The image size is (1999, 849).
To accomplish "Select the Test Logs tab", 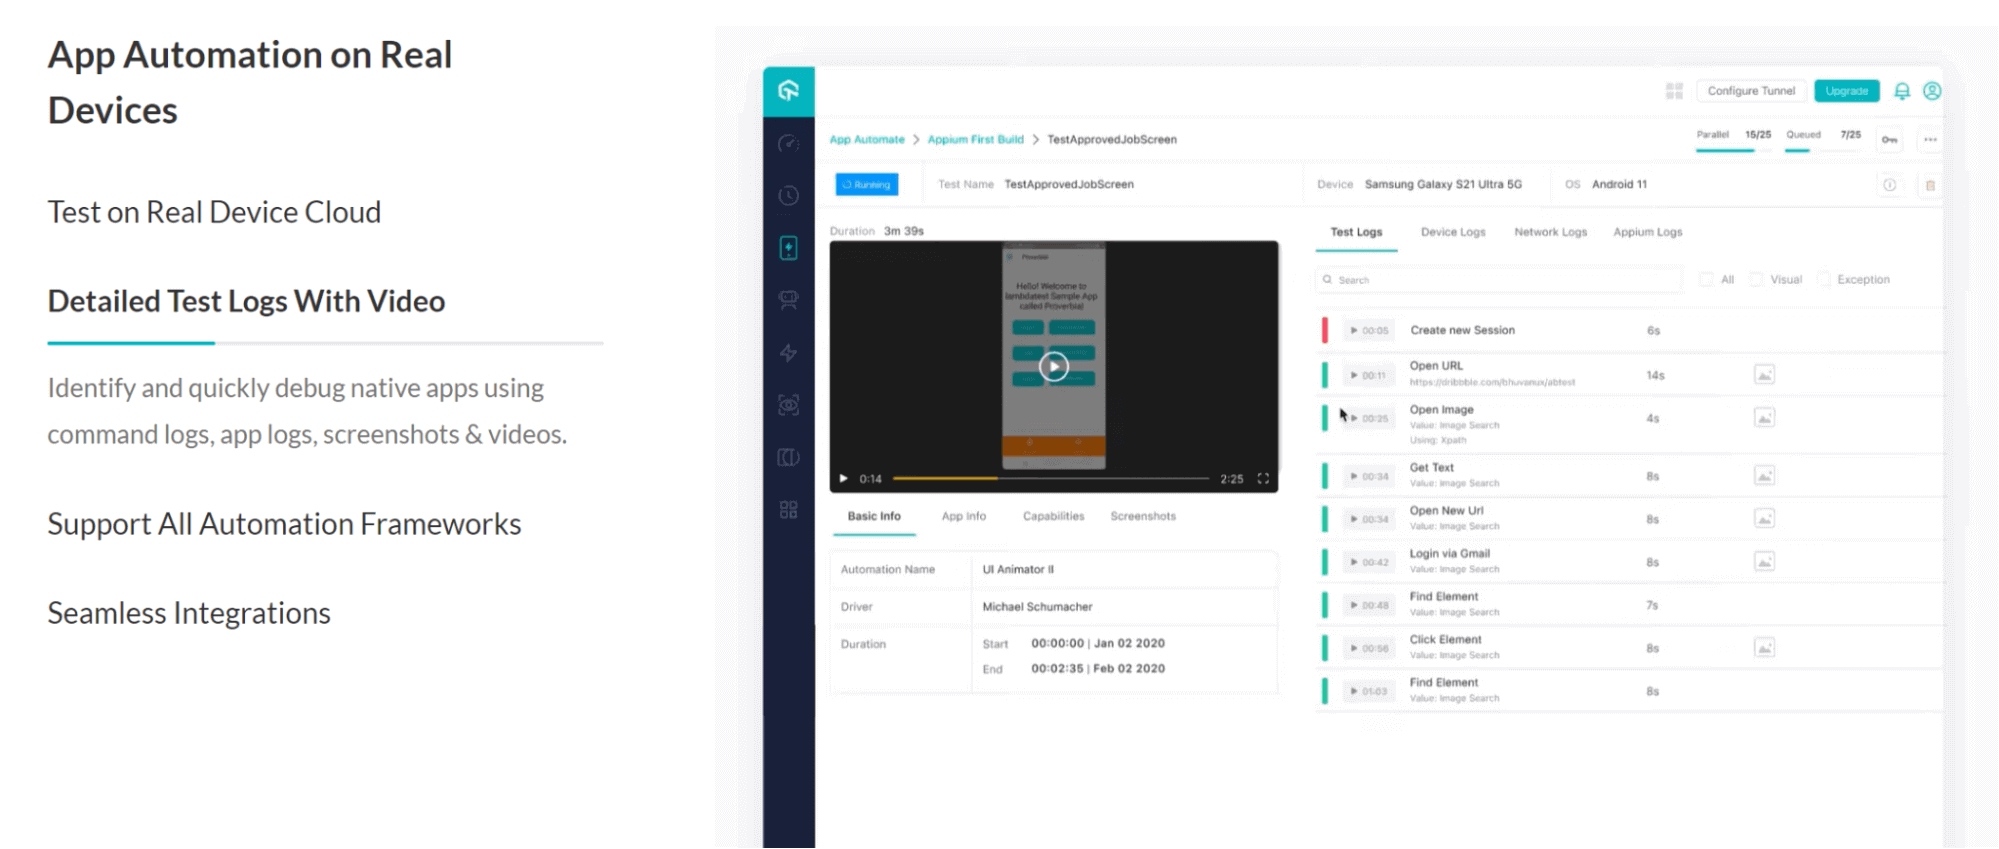I will pos(1356,232).
